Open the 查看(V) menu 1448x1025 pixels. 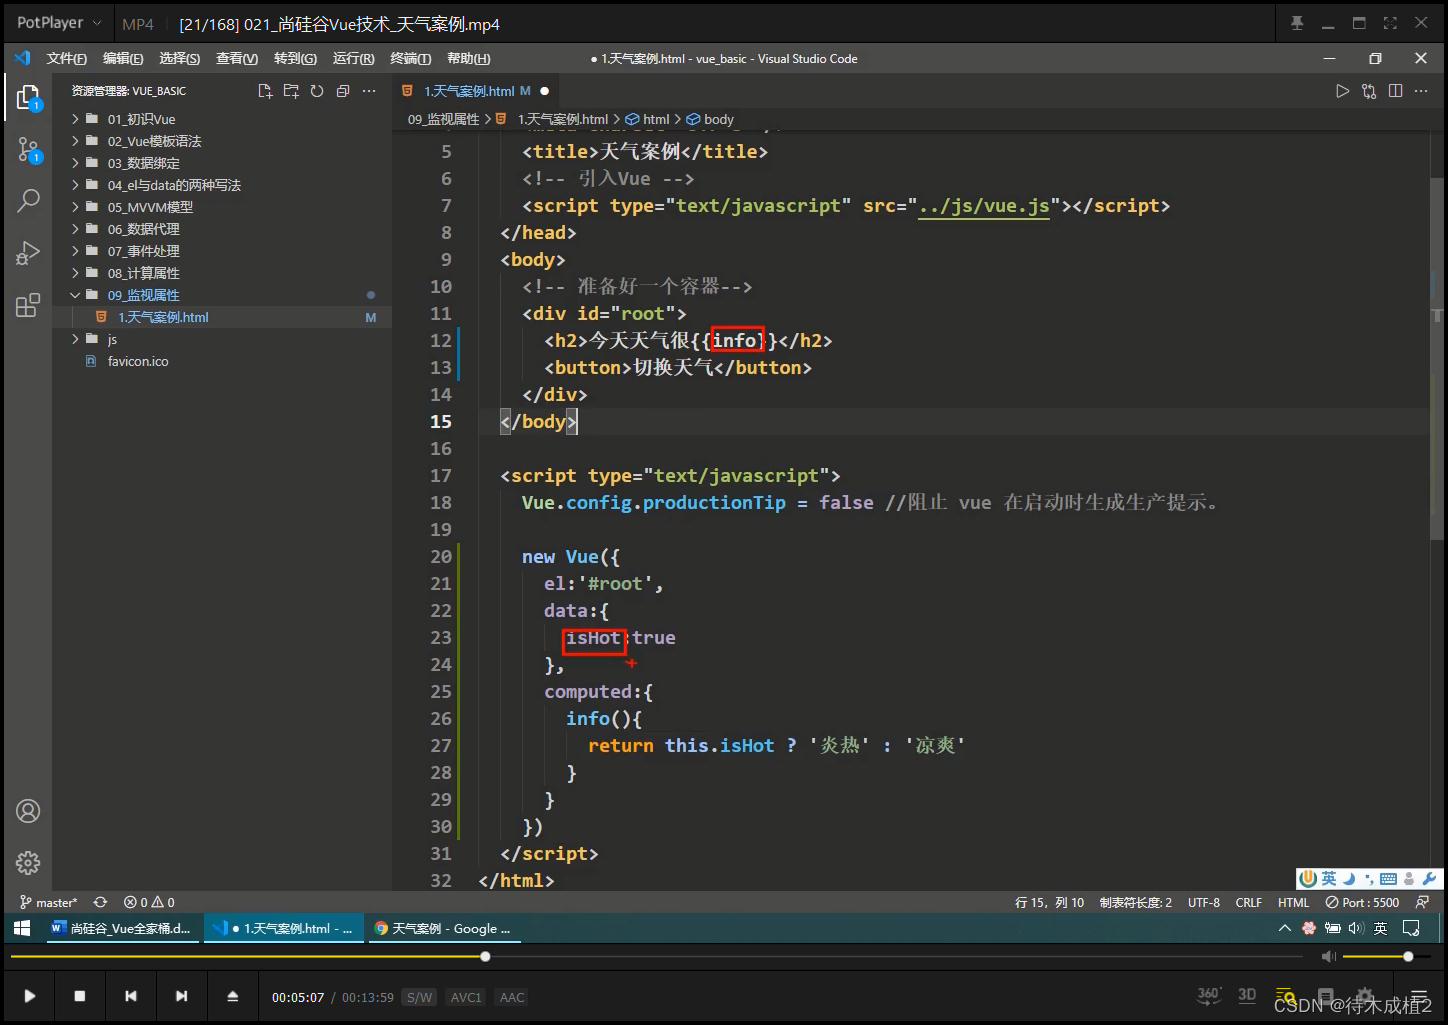pos(237,59)
